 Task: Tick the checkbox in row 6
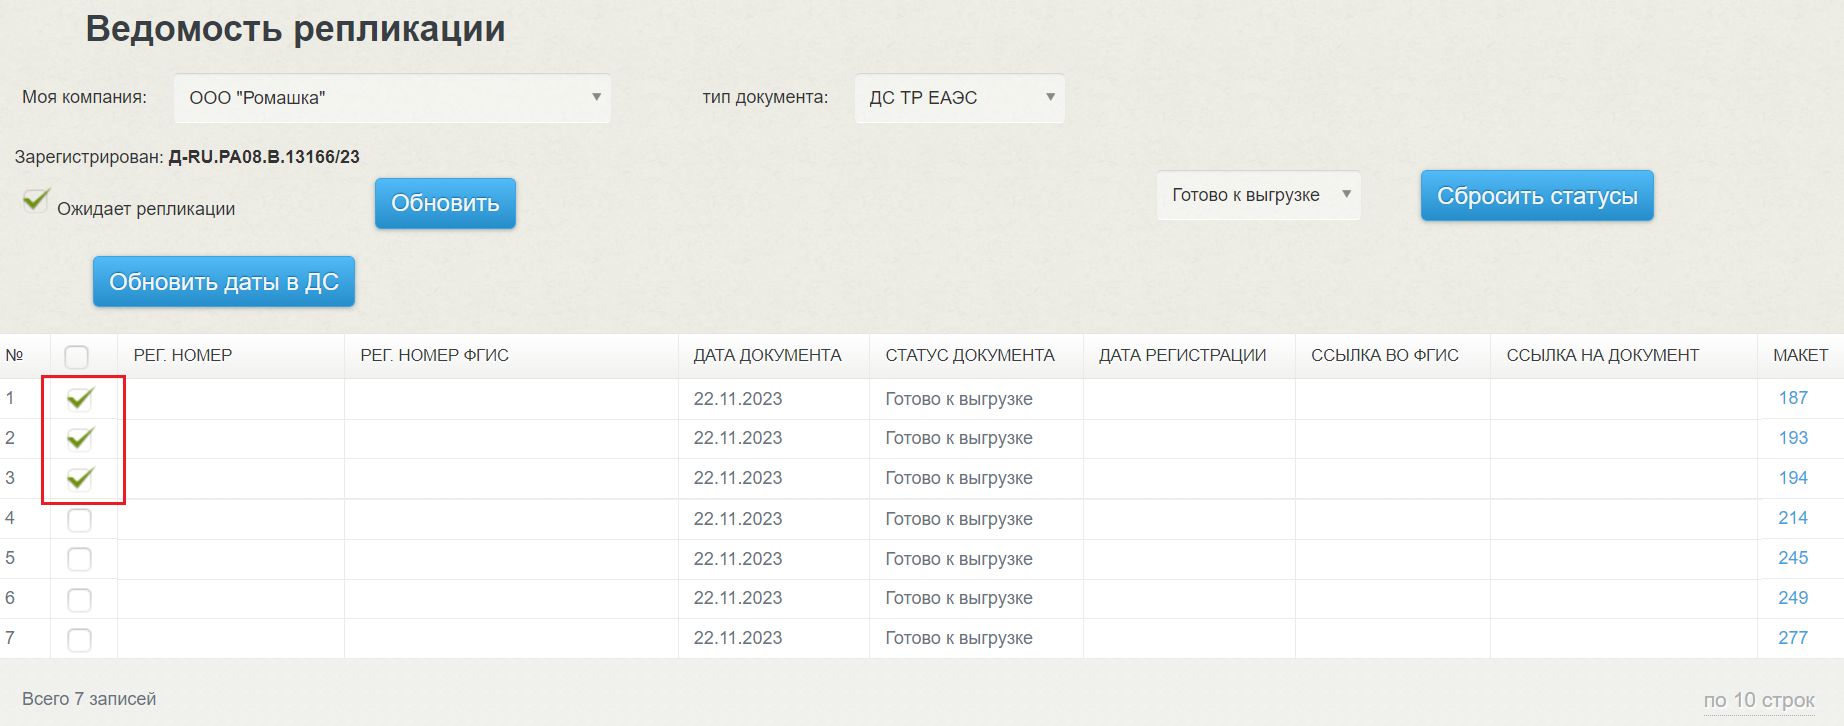click(x=79, y=600)
